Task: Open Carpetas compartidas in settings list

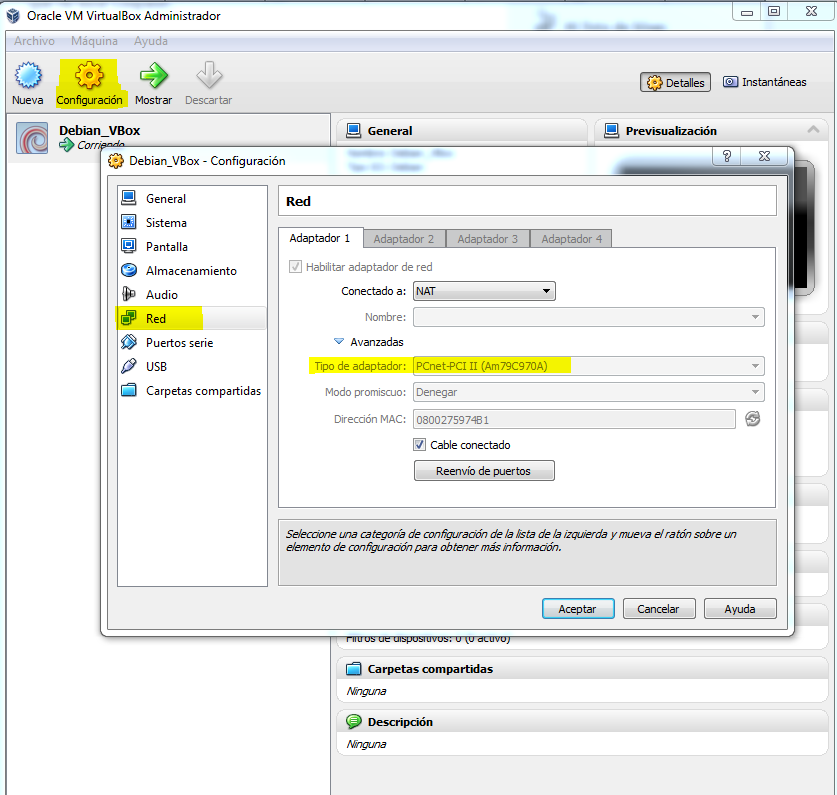Action: tap(192, 391)
